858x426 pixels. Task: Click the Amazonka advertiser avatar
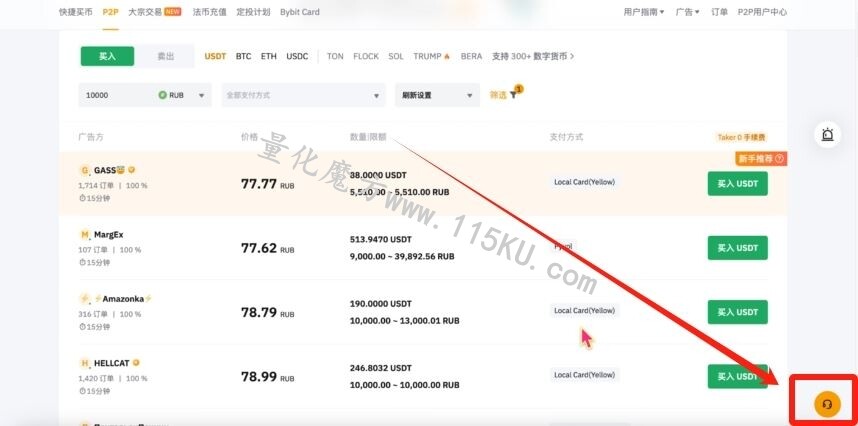click(85, 299)
